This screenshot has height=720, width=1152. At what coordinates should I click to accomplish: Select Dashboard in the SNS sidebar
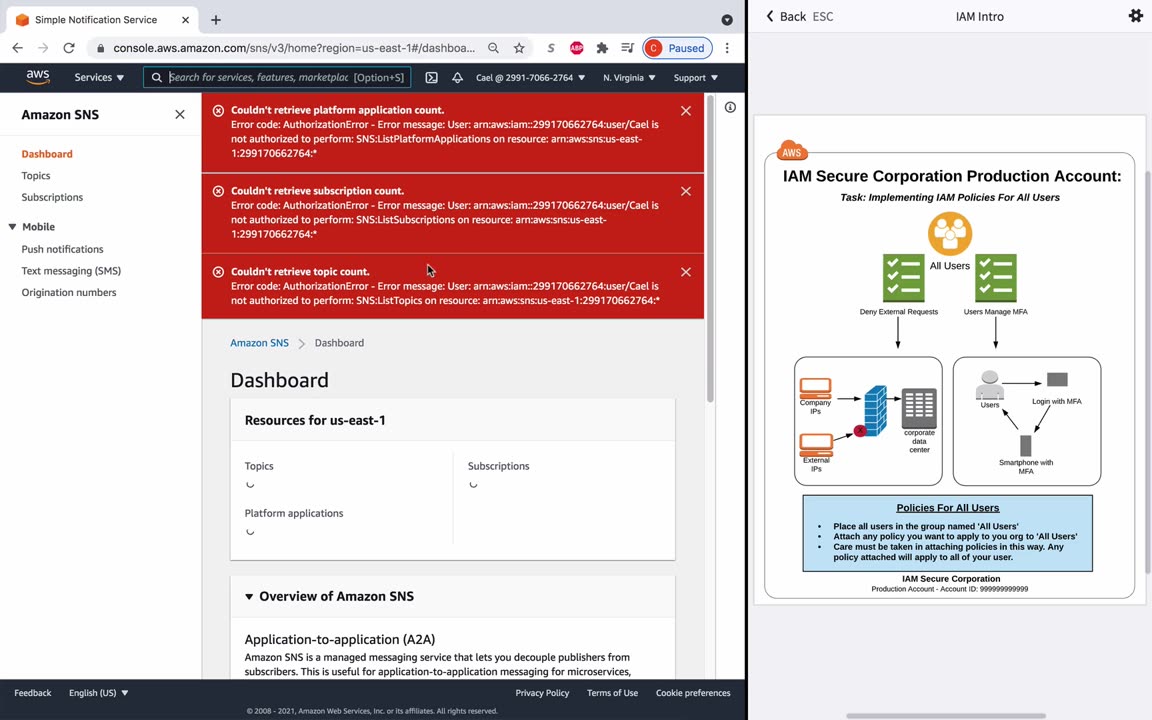47,154
